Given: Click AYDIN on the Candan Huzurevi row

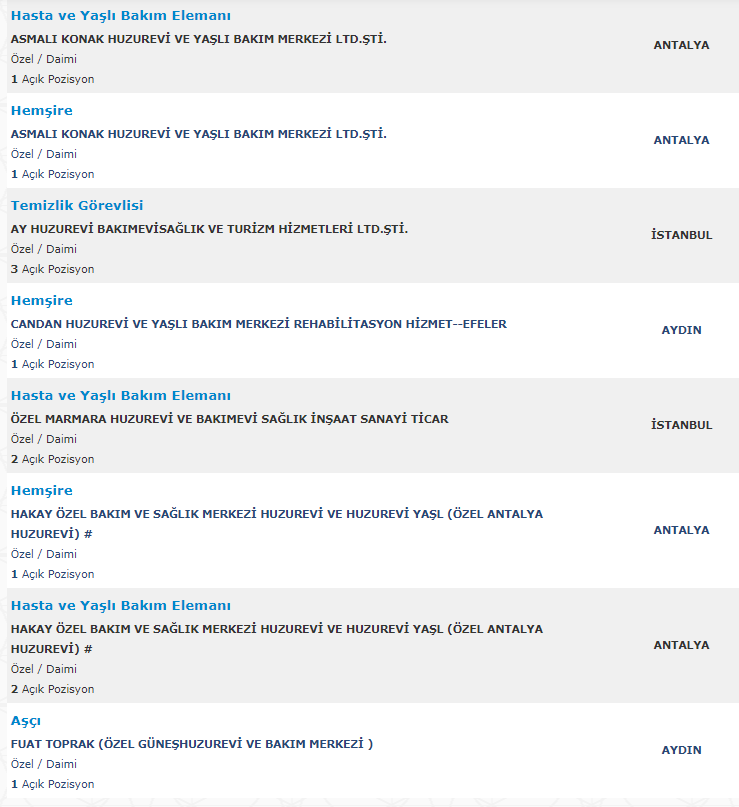Looking at the screenshot, I should tap(681, 330).
